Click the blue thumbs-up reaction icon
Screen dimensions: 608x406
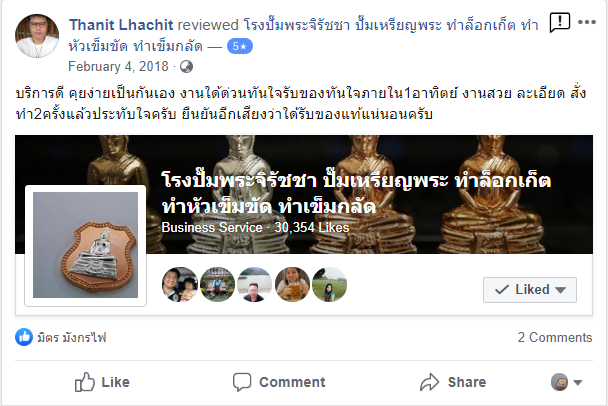tap(24, 337)
